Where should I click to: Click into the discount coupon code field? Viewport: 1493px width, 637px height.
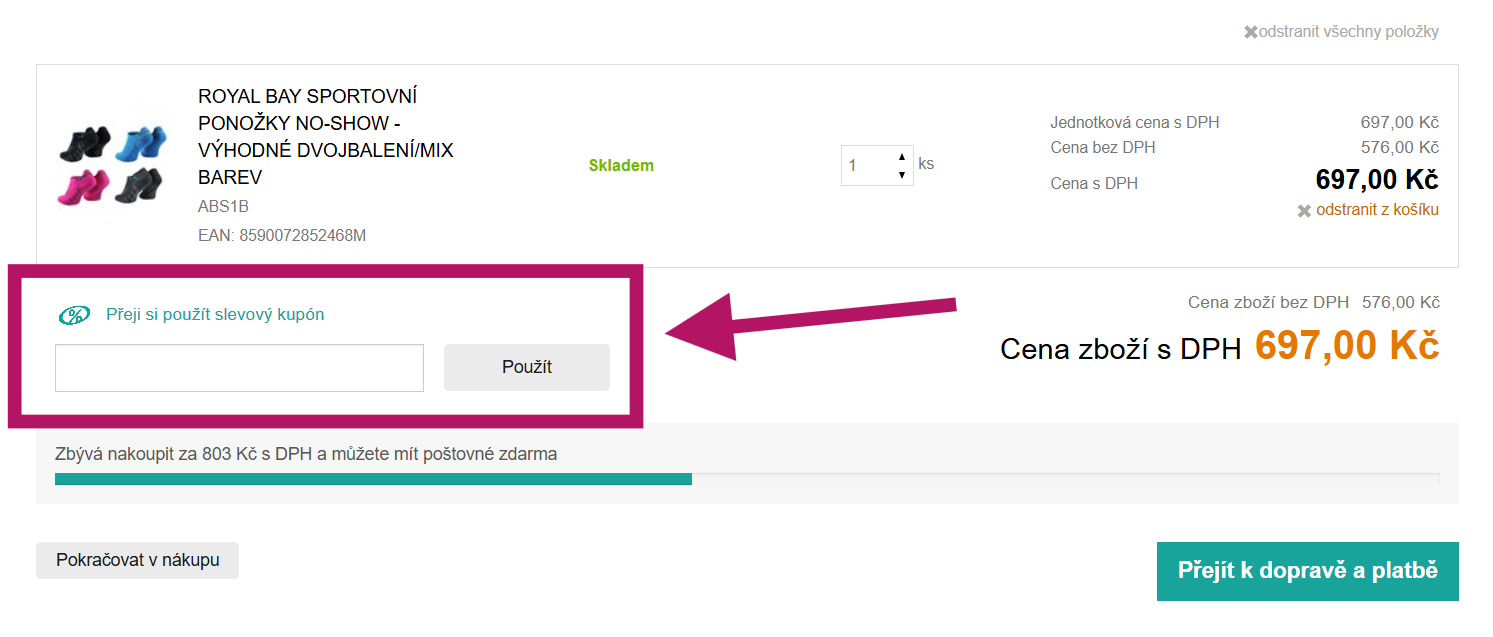click(239, 368)
